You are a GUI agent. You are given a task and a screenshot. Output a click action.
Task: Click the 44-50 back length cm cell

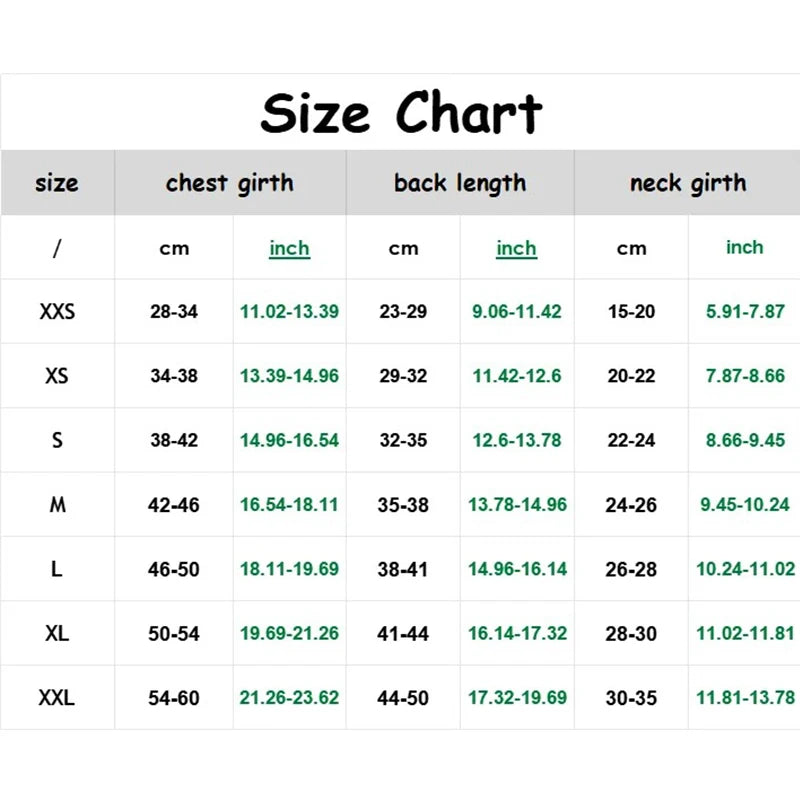(x=403, y=698)
